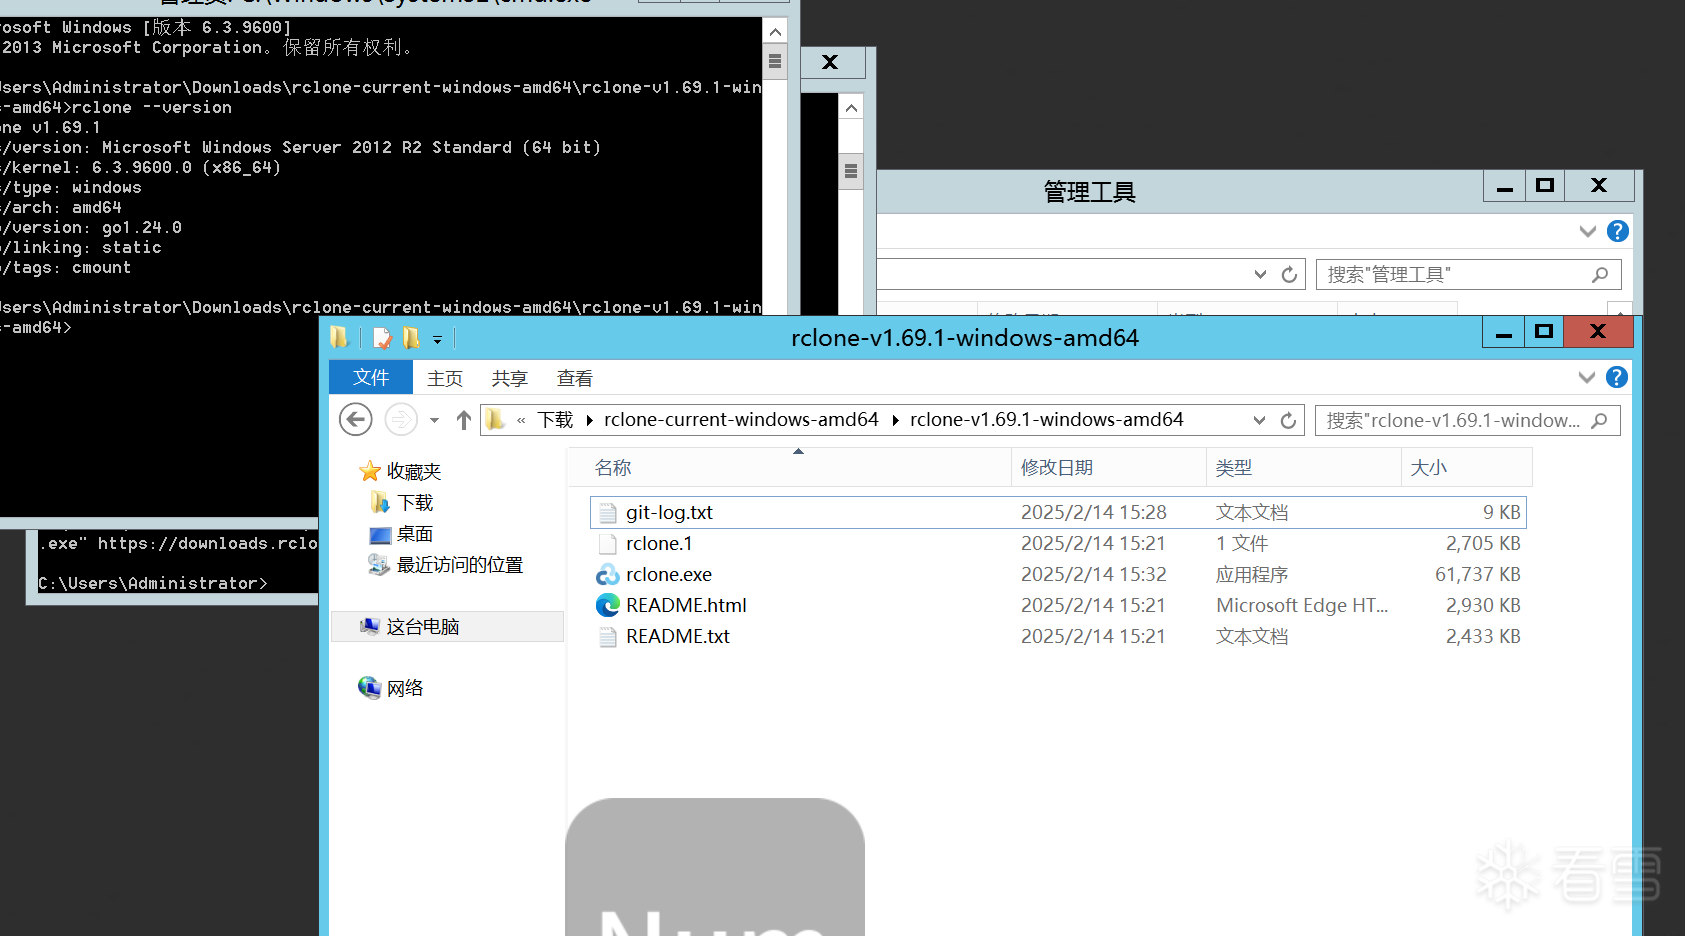Viewport: 1685px width, 936px height.
Task: Select the README.txt text file icon
Action: tap(607, 637)
